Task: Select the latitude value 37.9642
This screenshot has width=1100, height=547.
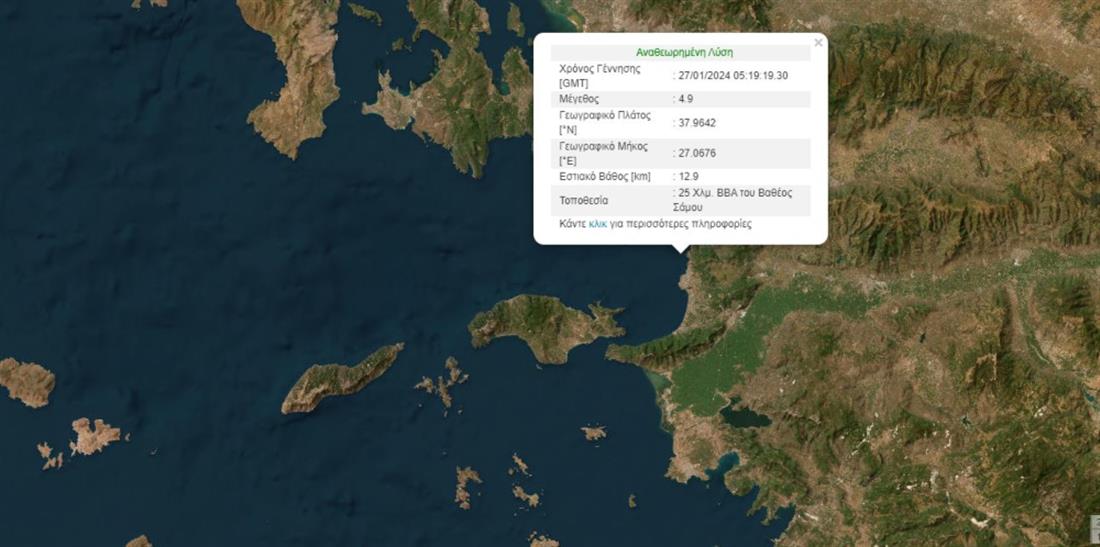Action: [697, 123]
